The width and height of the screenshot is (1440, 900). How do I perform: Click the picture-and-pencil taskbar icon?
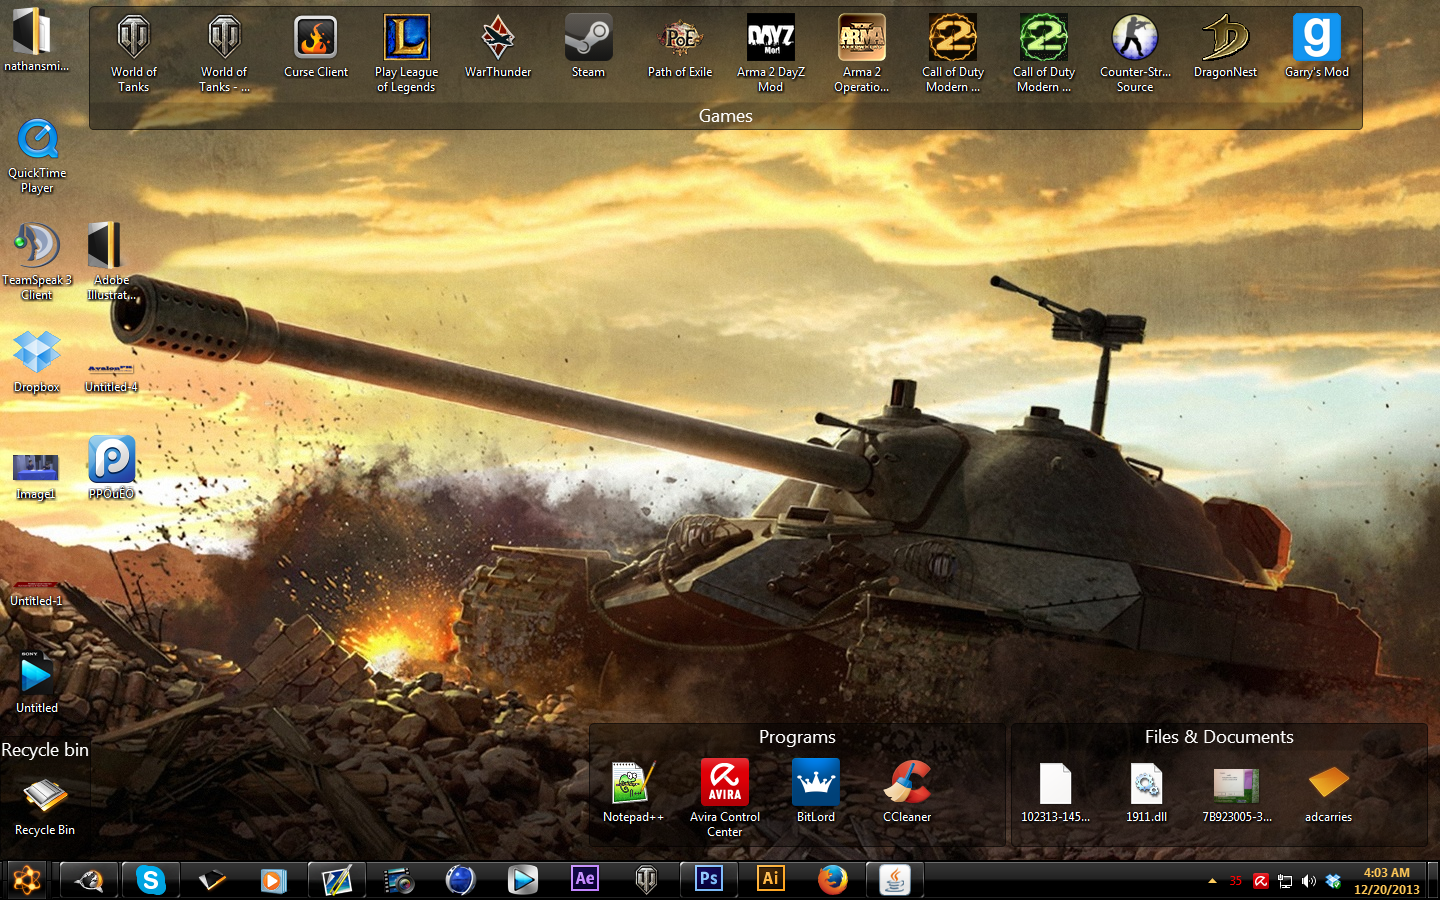[336, 880]
